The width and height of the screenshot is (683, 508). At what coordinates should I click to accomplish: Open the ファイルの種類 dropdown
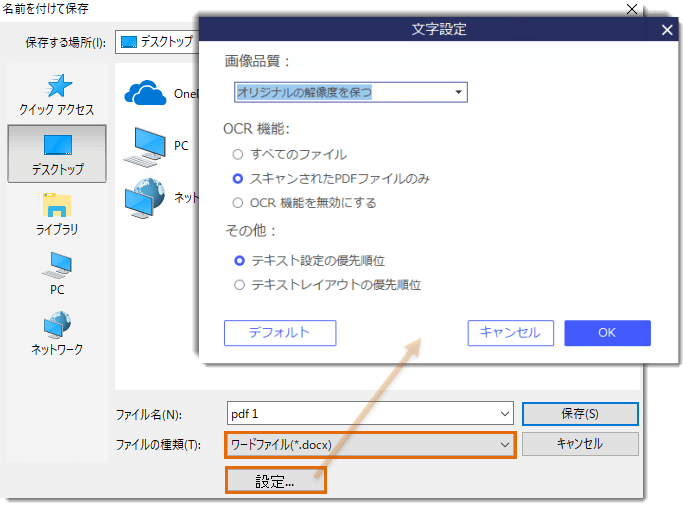pyautogui.click(x=505, y=444)
